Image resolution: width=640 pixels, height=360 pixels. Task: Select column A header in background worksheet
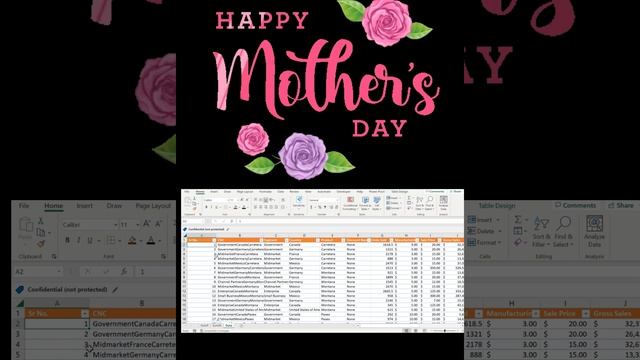coord(57,303)
